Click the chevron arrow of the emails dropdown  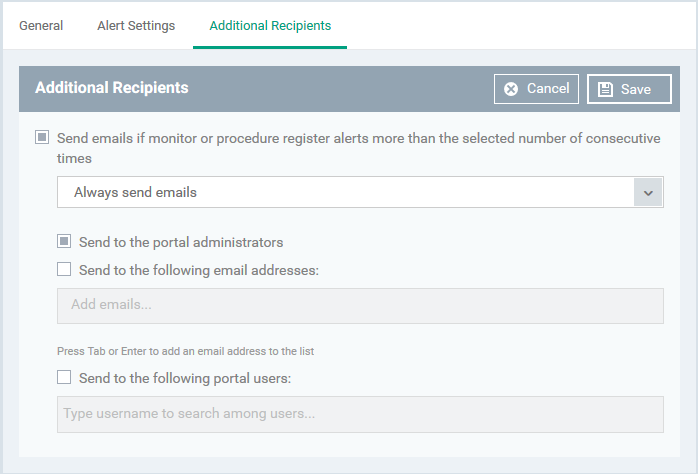pos(649,192)
